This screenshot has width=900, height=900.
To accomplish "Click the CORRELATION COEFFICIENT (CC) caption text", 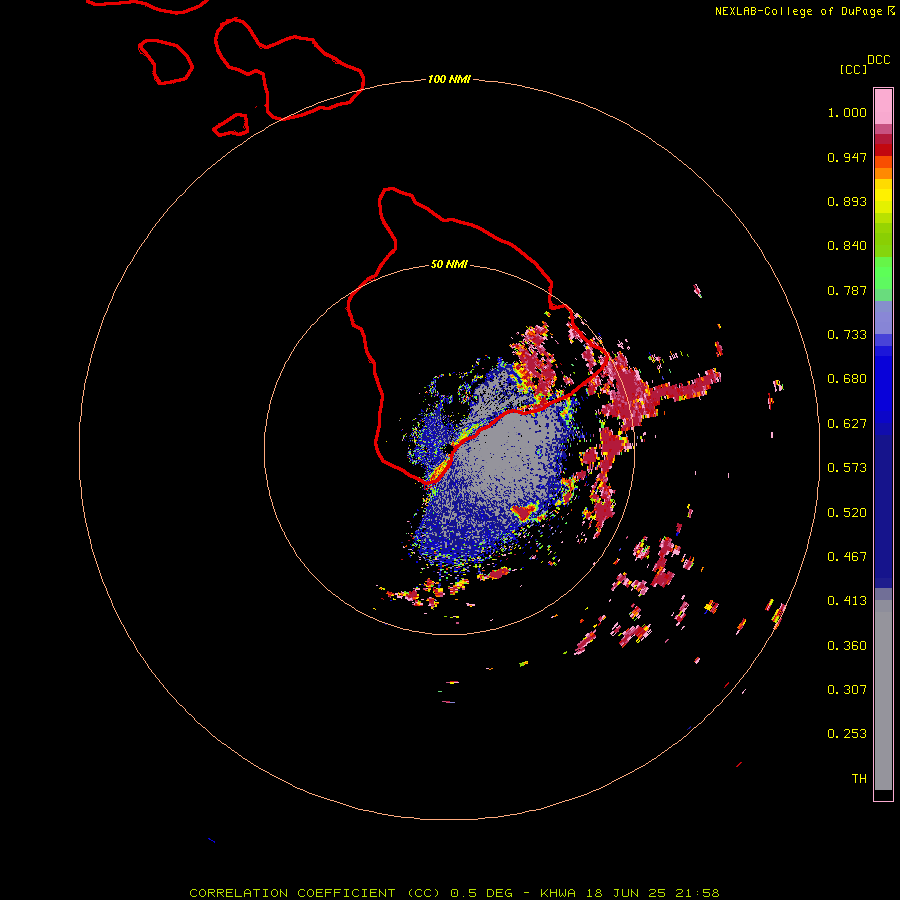I will 315,893.
